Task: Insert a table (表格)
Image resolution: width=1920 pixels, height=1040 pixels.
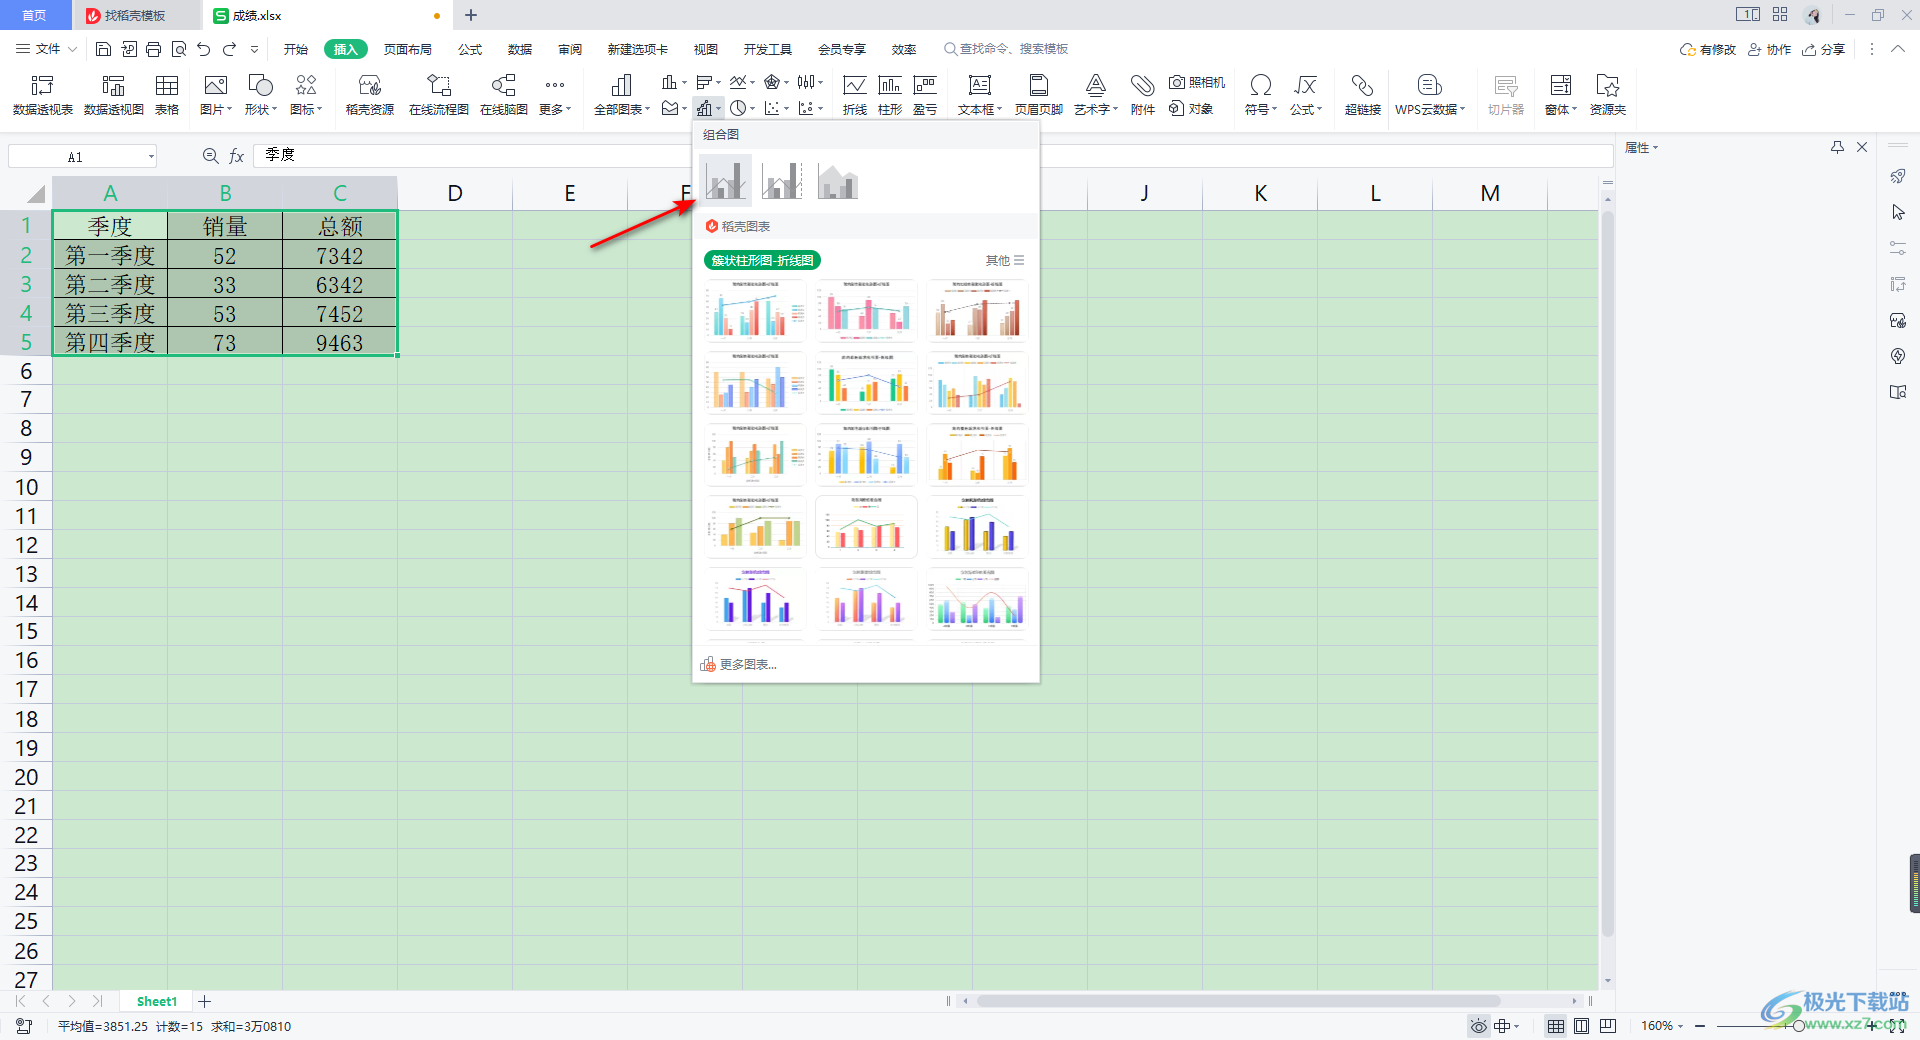Action: [x=167, y=95]
